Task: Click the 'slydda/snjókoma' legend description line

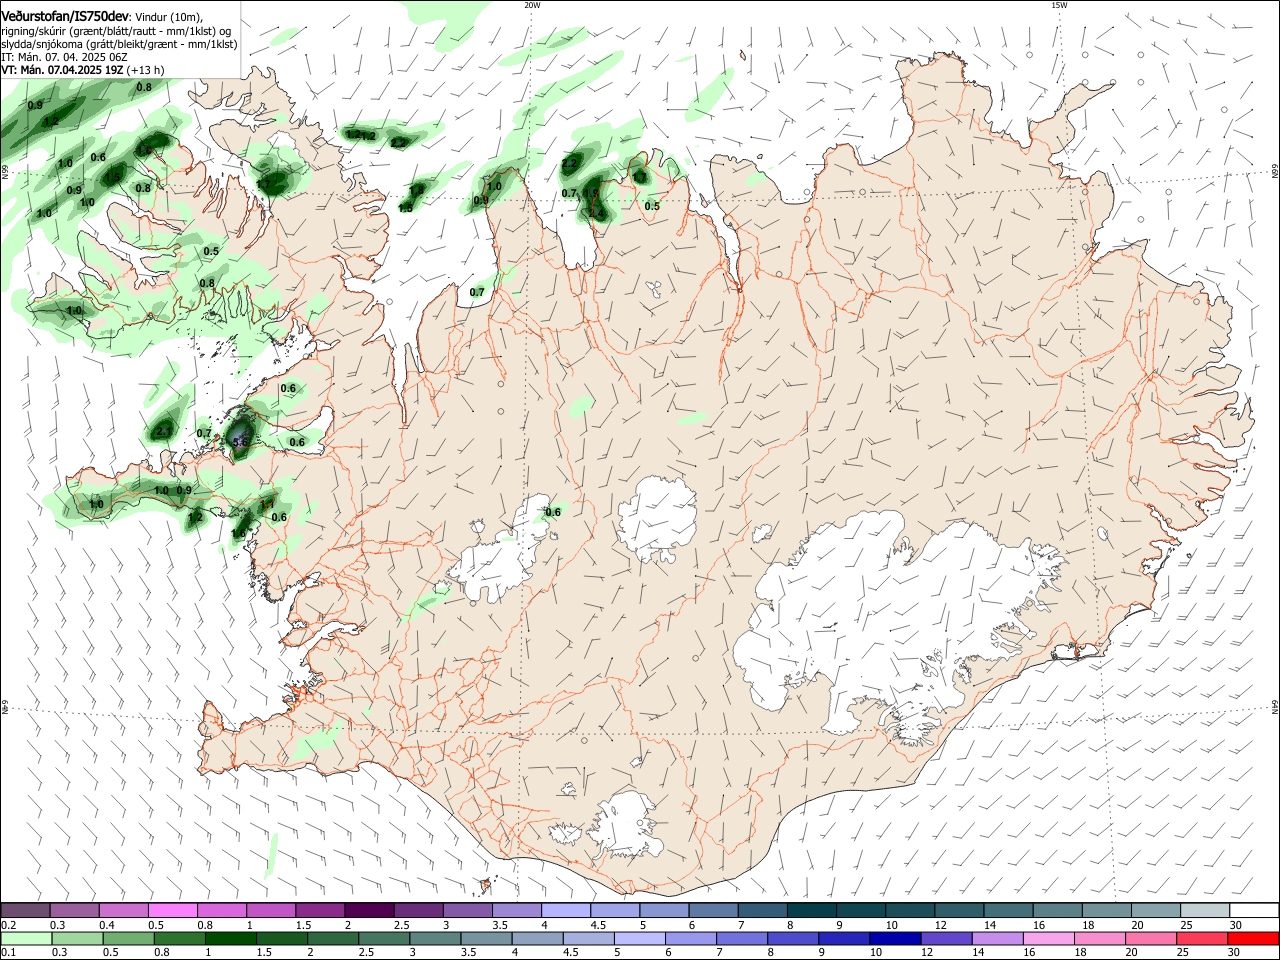Action: click(x=120, y=44)
